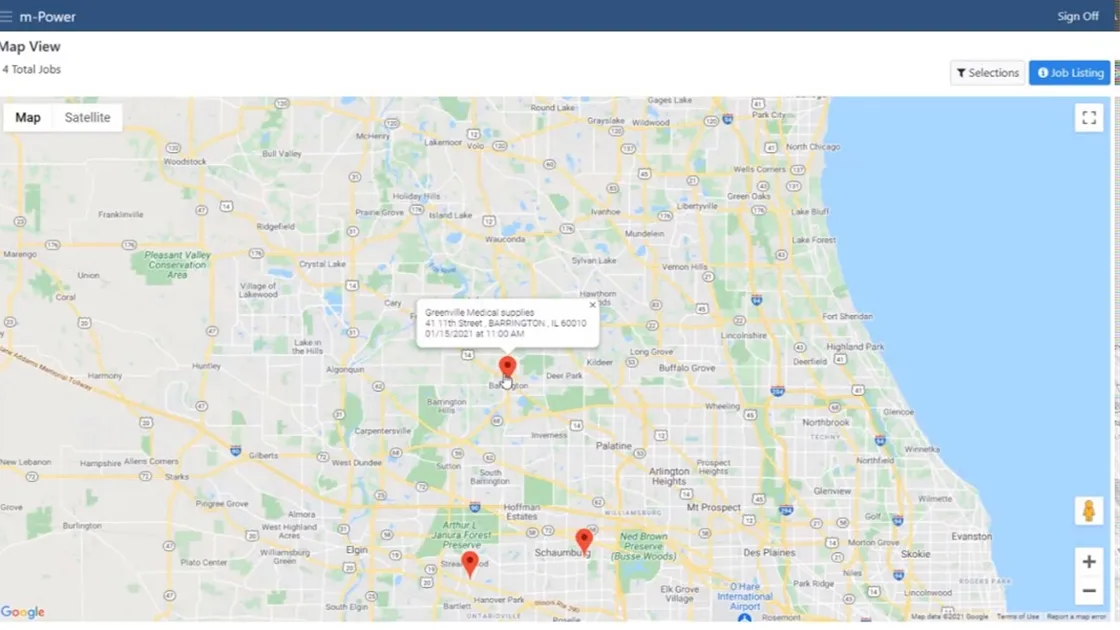Screen dimensions: 1120x630
Task: Toggle fullscreen map view
Action: pos(1089,118)
